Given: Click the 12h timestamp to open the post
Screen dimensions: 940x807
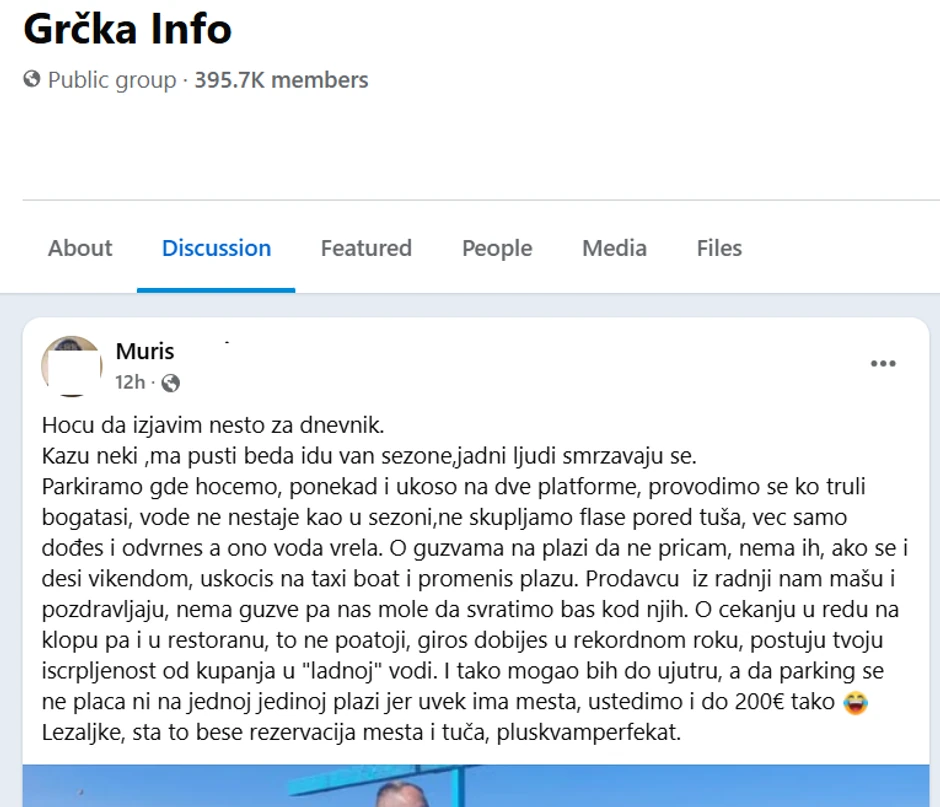Looking at the screenshot, I should pos(129,382).
